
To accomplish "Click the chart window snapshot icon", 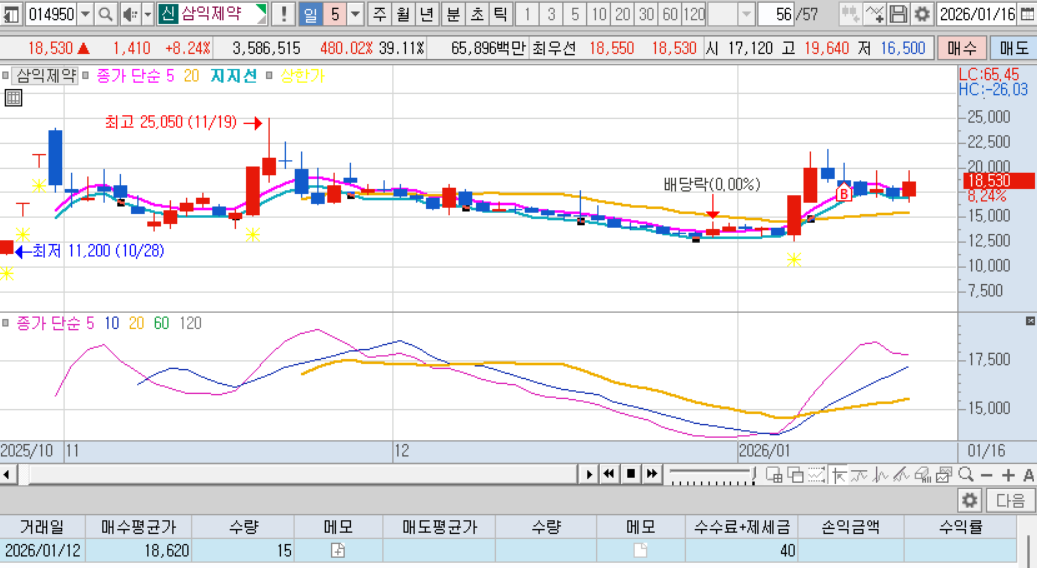I will pos(944,475).
